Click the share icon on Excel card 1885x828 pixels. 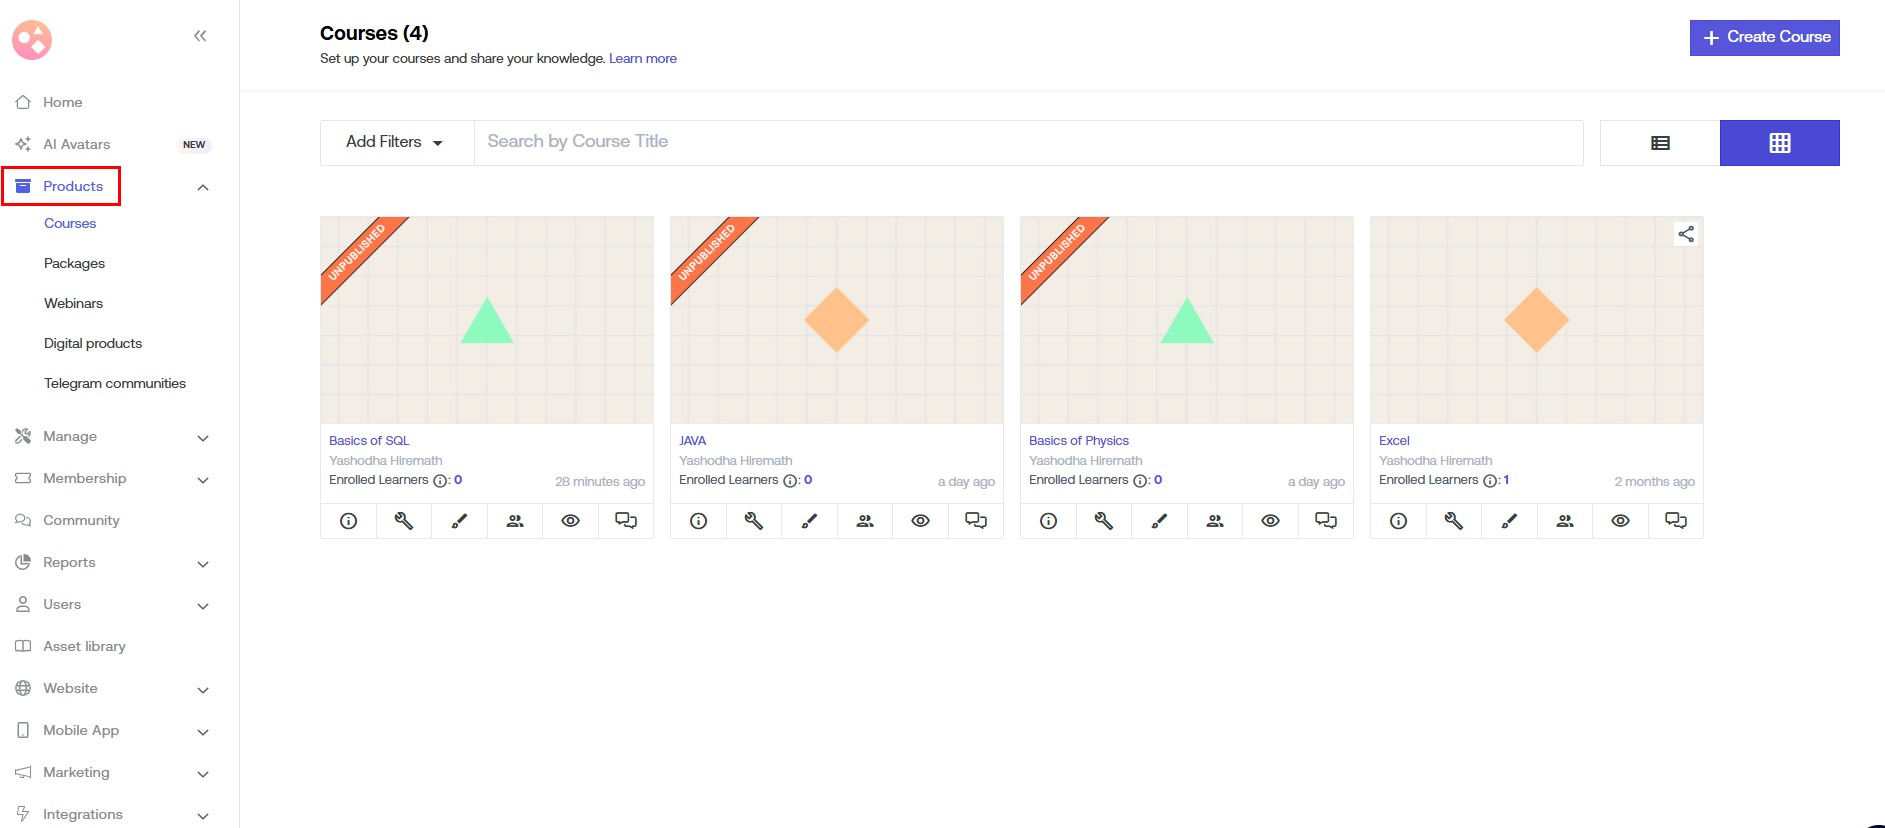point(1686,234)
